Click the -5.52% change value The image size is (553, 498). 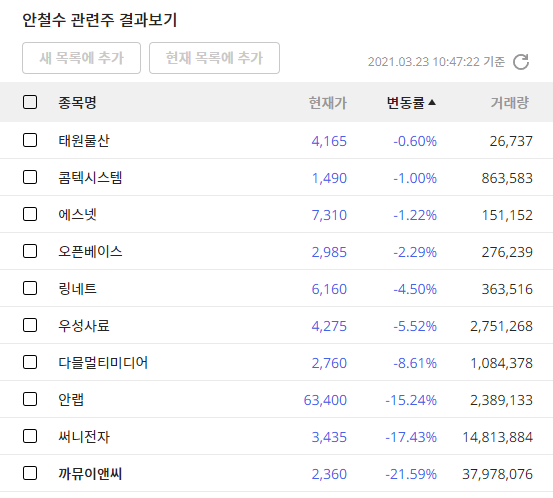(415, 327)
